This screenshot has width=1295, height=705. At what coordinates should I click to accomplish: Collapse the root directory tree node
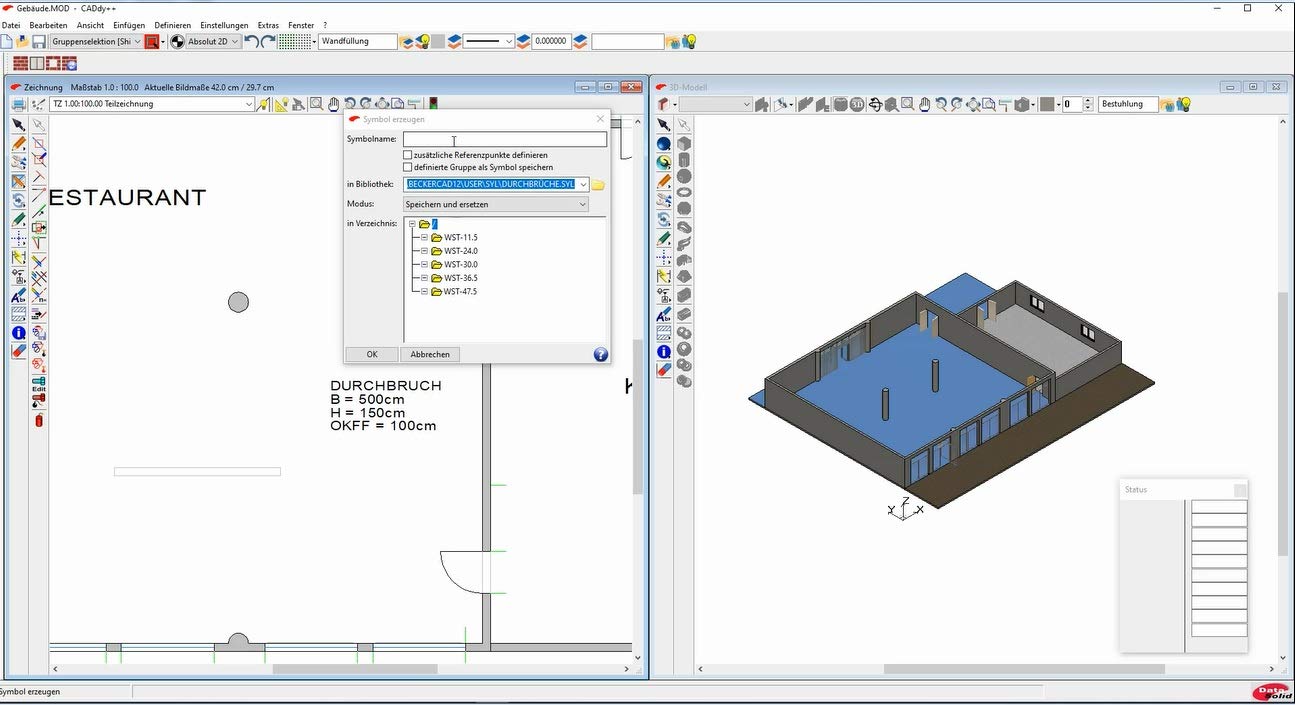click(412, 224)
